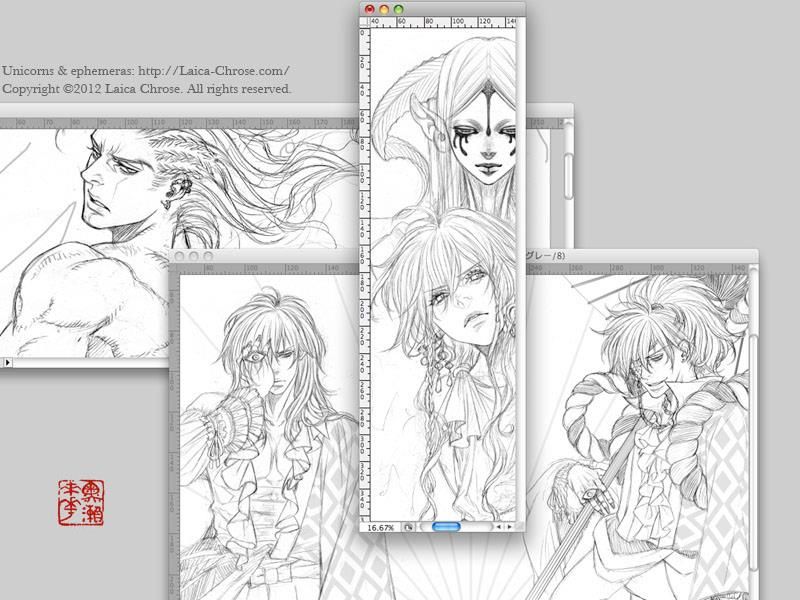Minimize the front document with yellow button
Screen dimensions: 800x600
(x=384, y=9)
